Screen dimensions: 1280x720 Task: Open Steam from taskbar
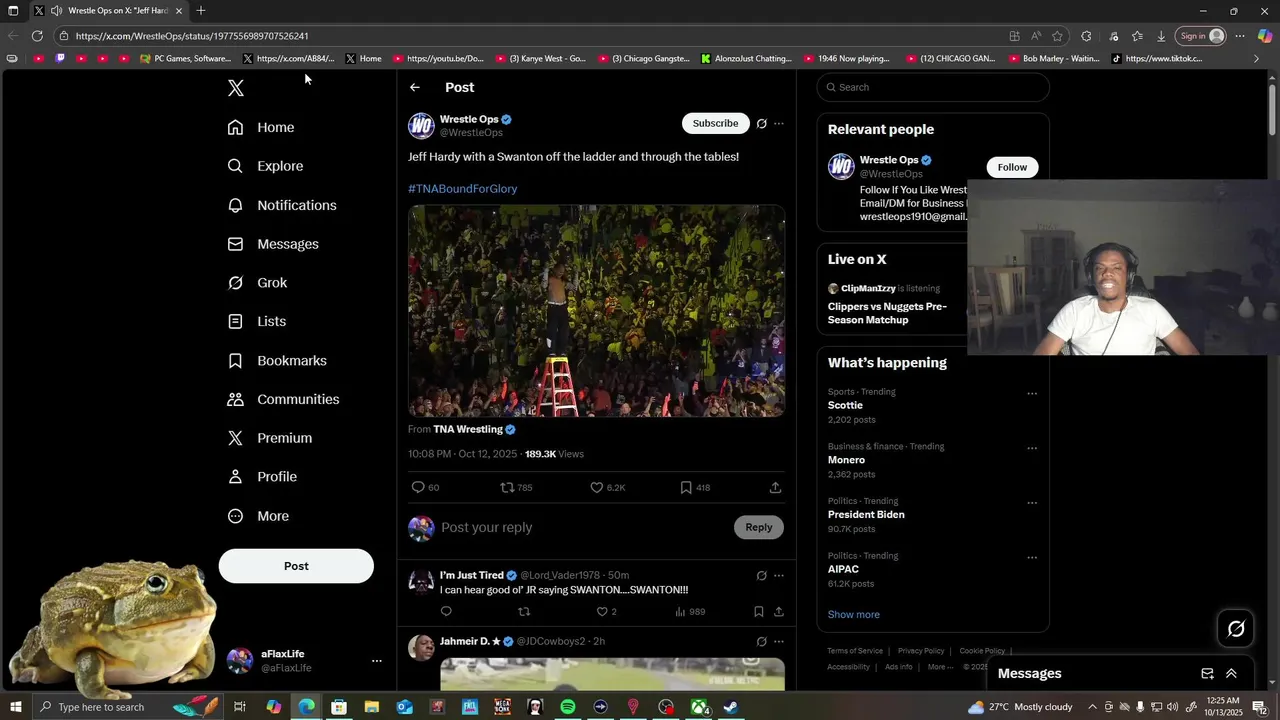click(731, 707)
